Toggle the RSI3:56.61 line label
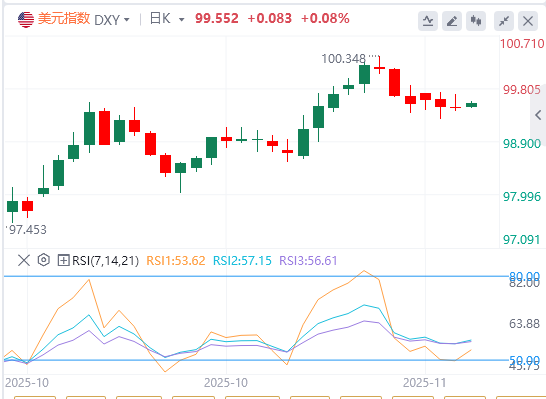This screenshot has height=399, width=546. click(309, 261)
